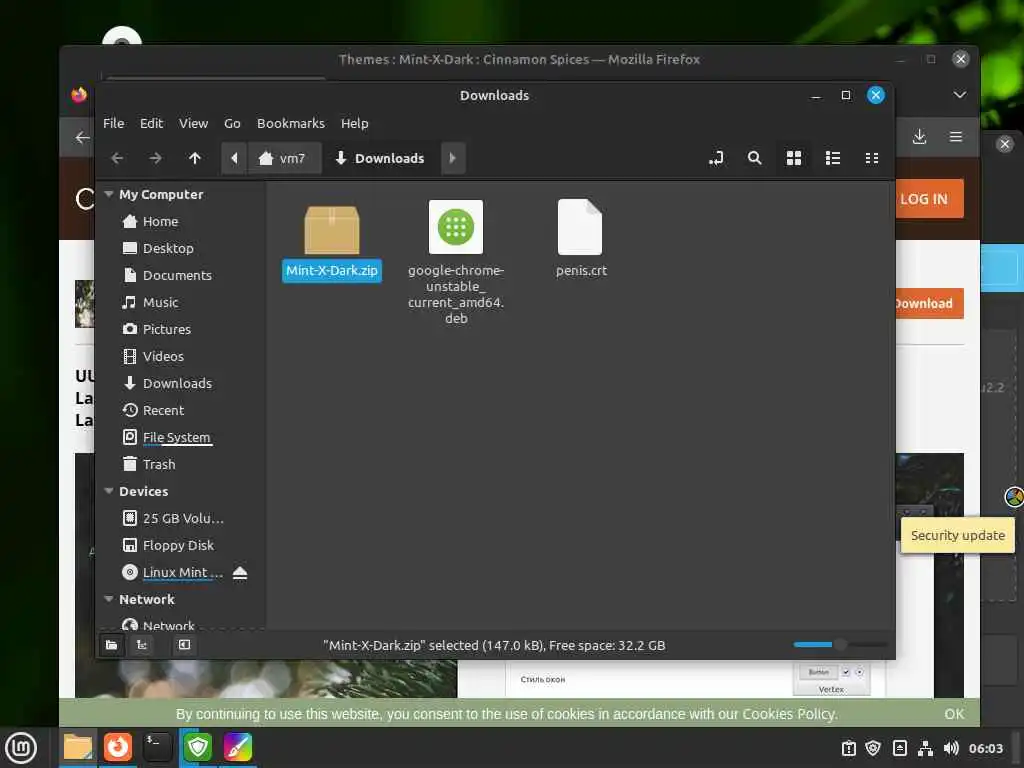Open the View menu

click(194, 123)
